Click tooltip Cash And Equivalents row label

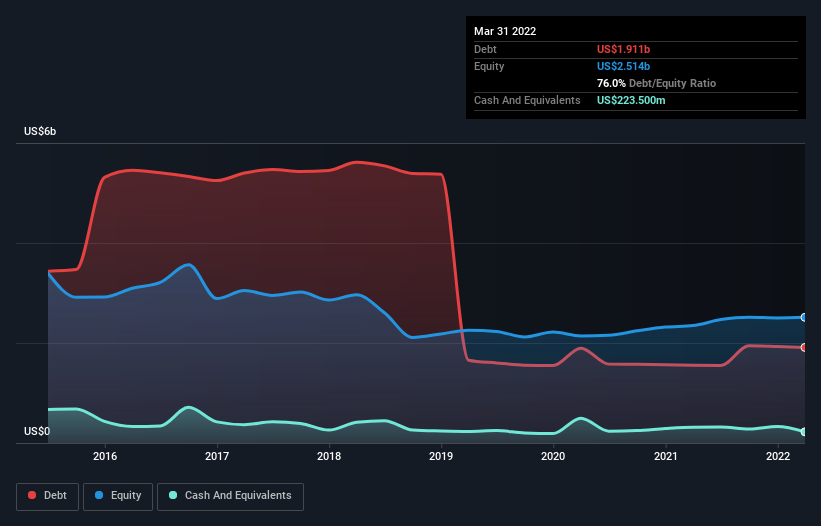(527, 100)
